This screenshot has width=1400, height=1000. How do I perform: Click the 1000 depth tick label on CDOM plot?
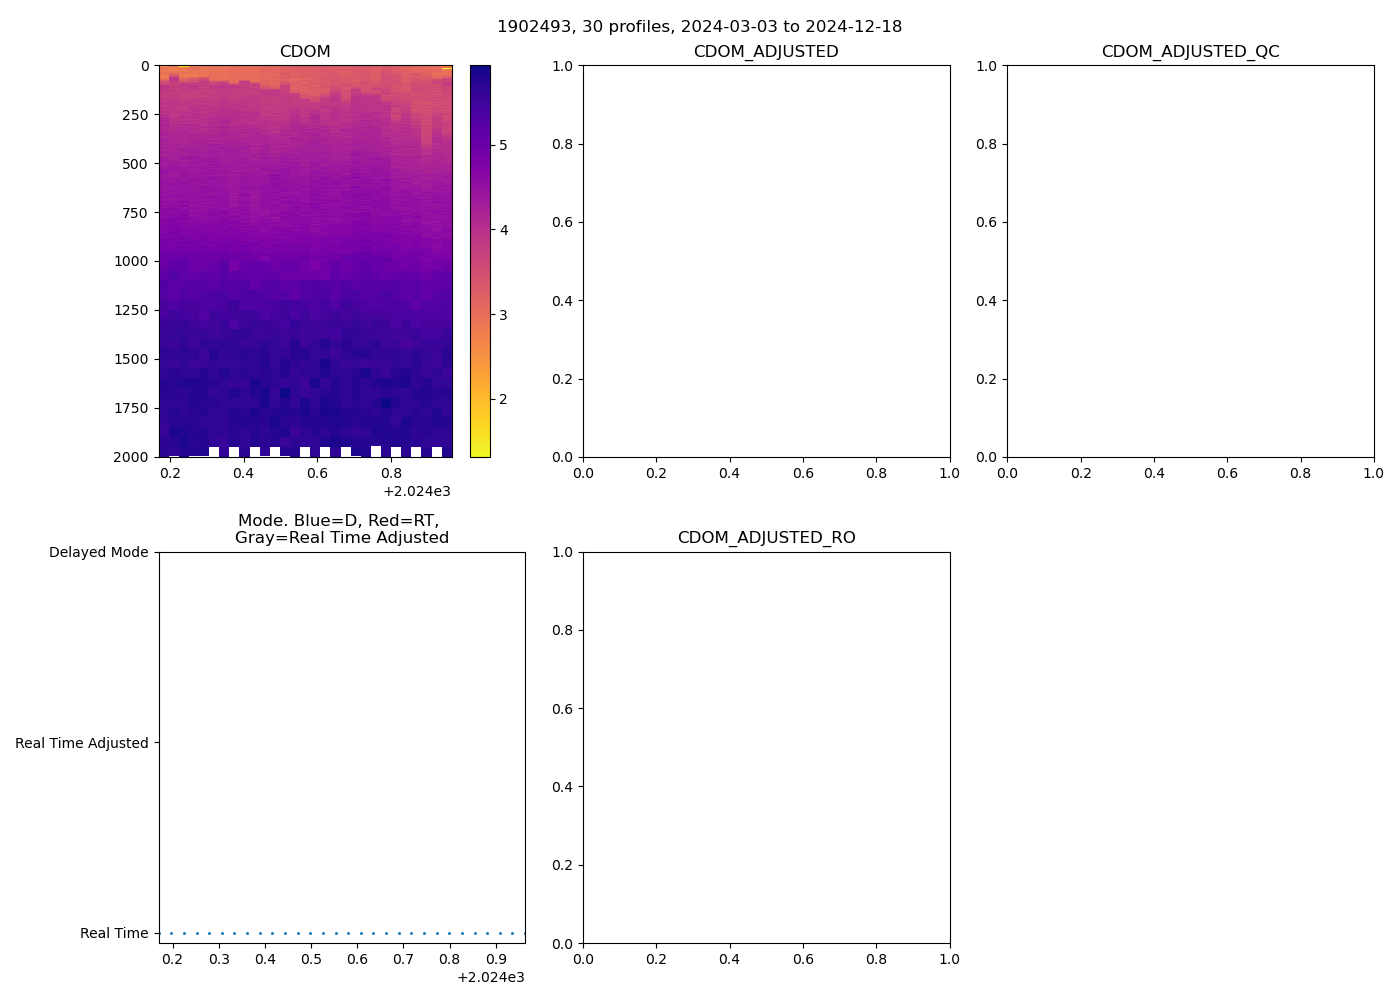(130, 261)
